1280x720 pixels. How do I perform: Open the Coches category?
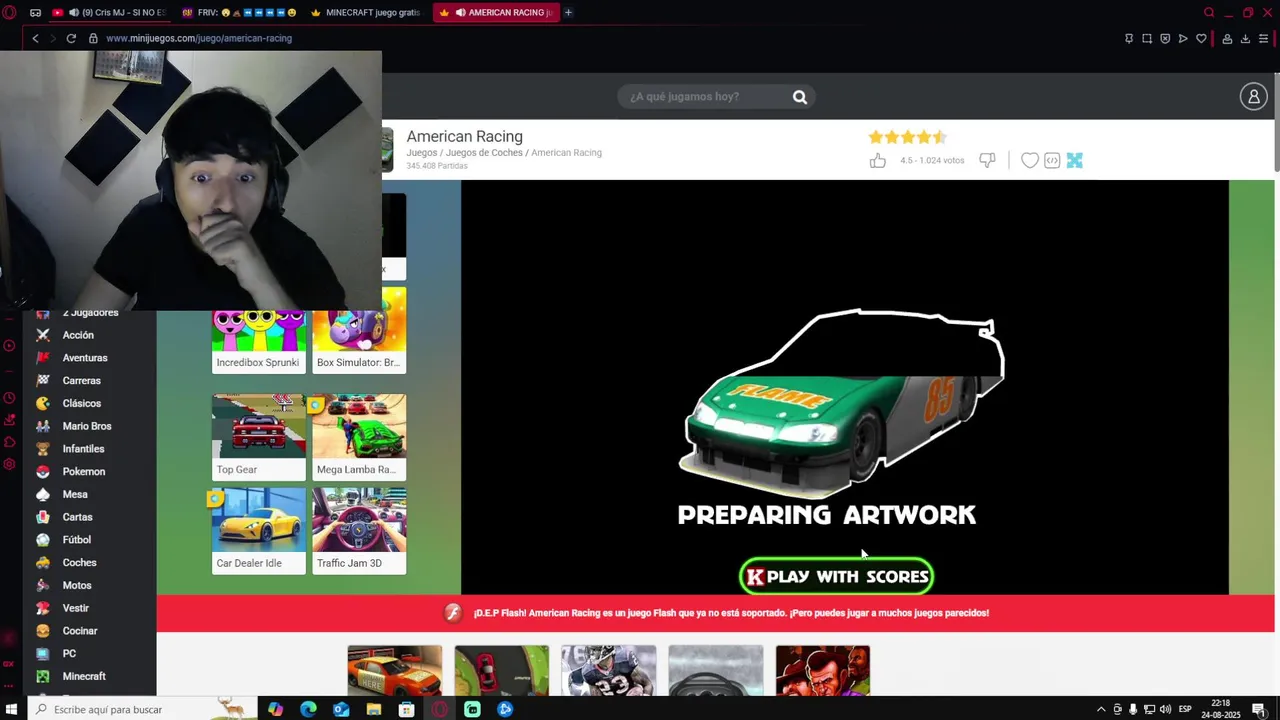(x=80, y=563)
